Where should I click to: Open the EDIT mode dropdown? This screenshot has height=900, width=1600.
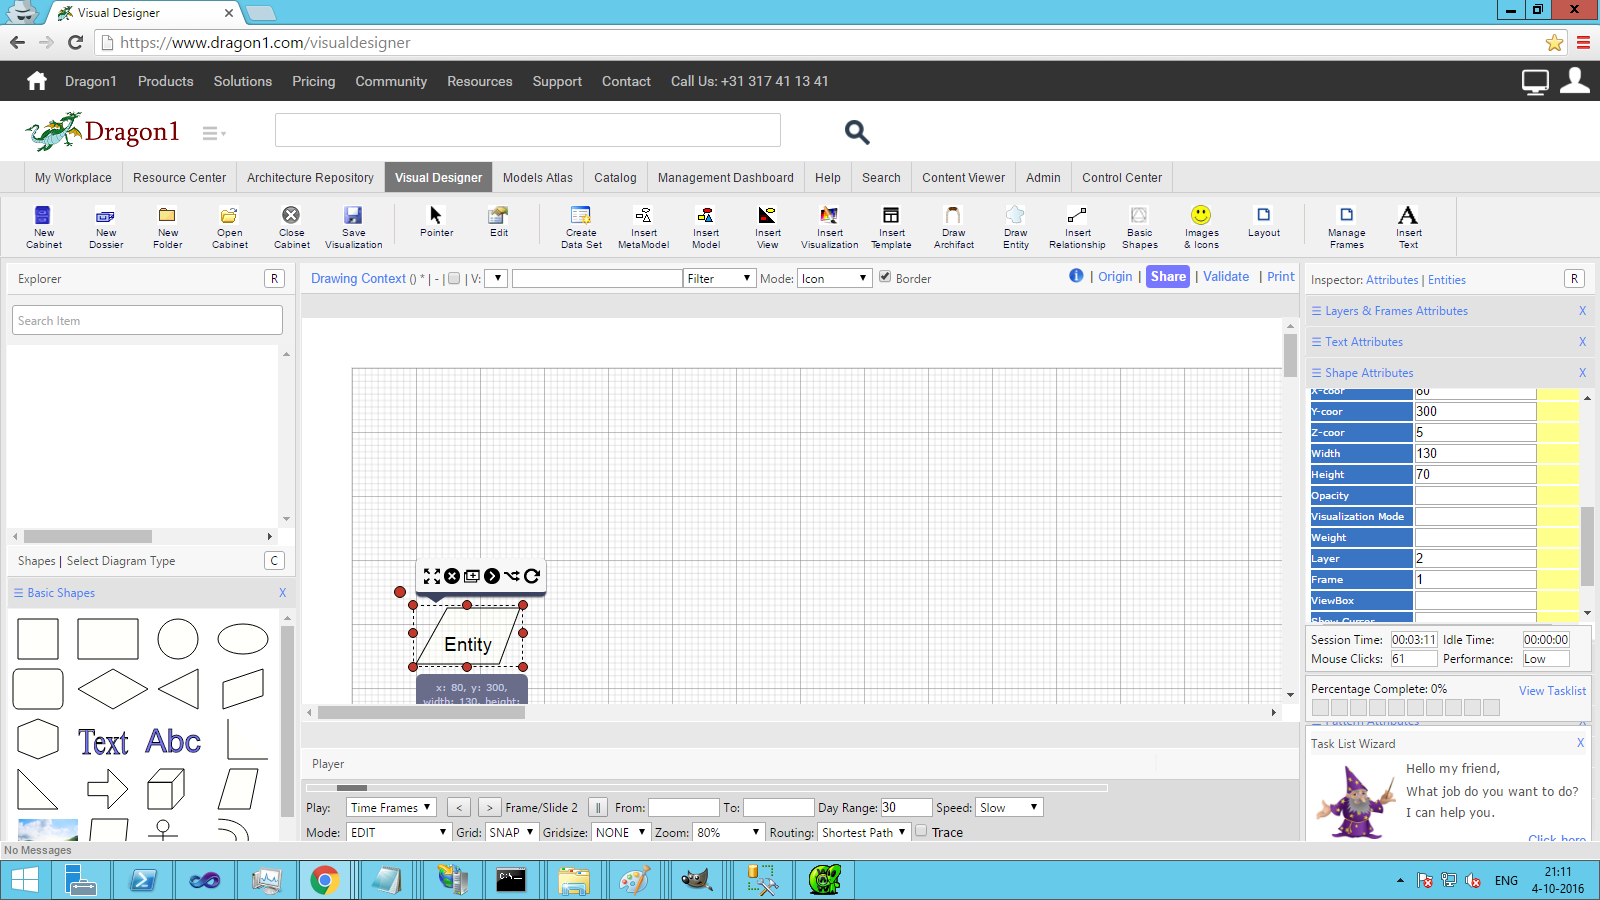point(399,832)
